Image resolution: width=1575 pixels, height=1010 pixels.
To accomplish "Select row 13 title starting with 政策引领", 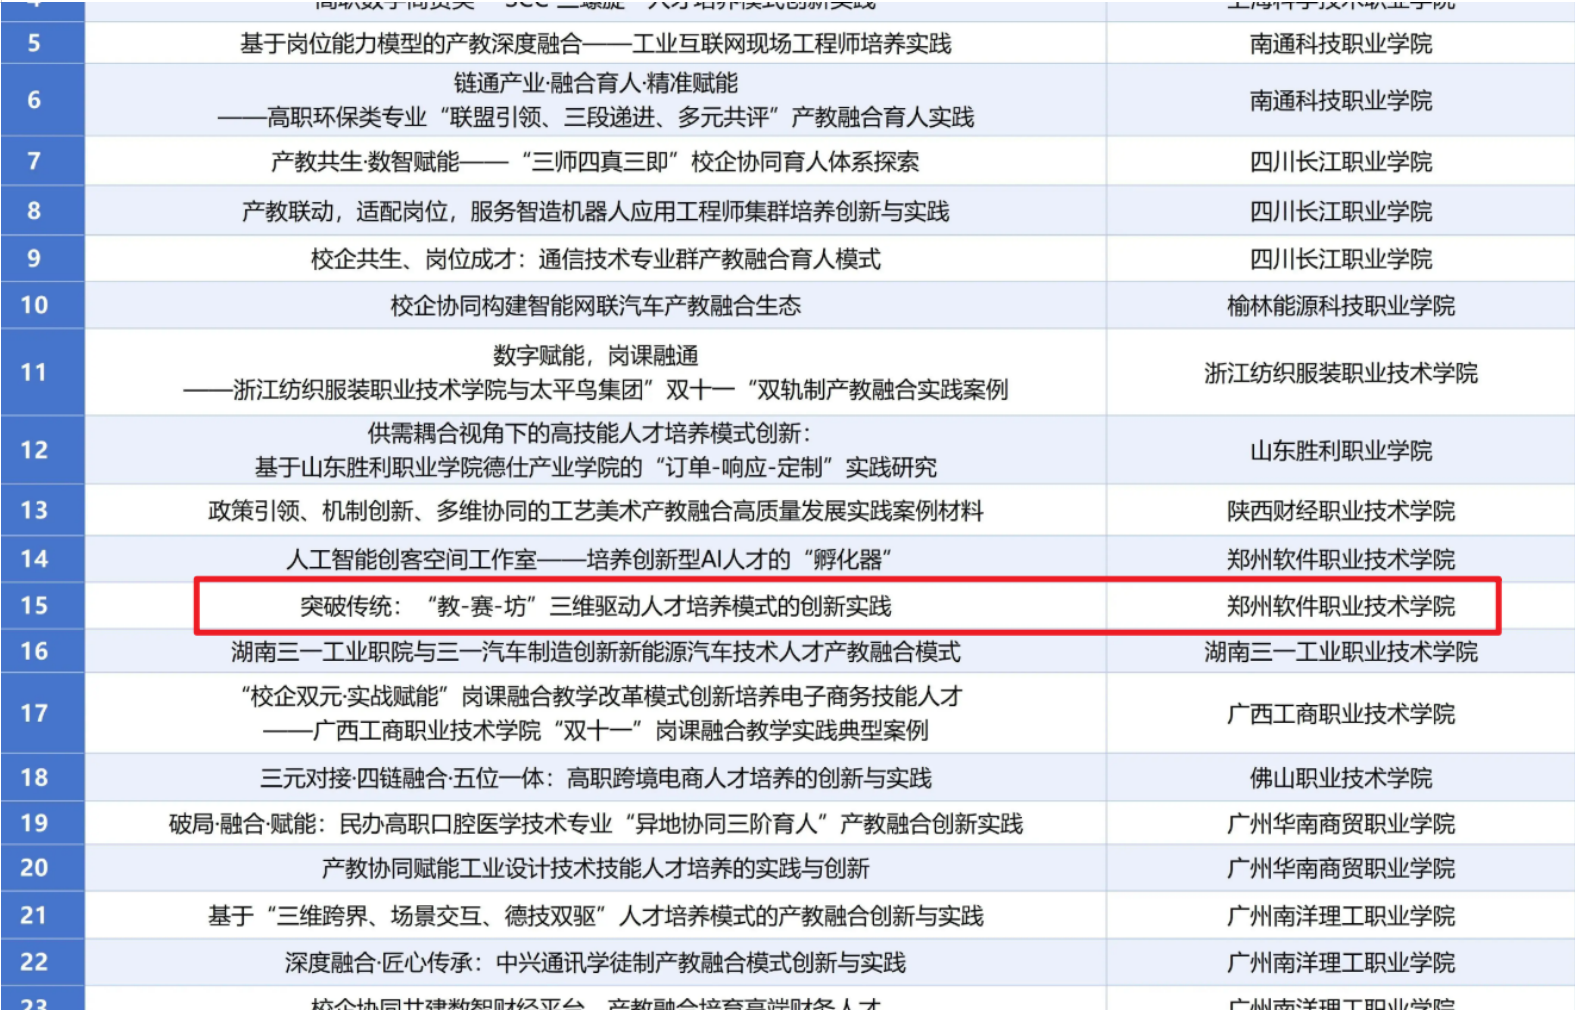I will click(x=595, y=511).
